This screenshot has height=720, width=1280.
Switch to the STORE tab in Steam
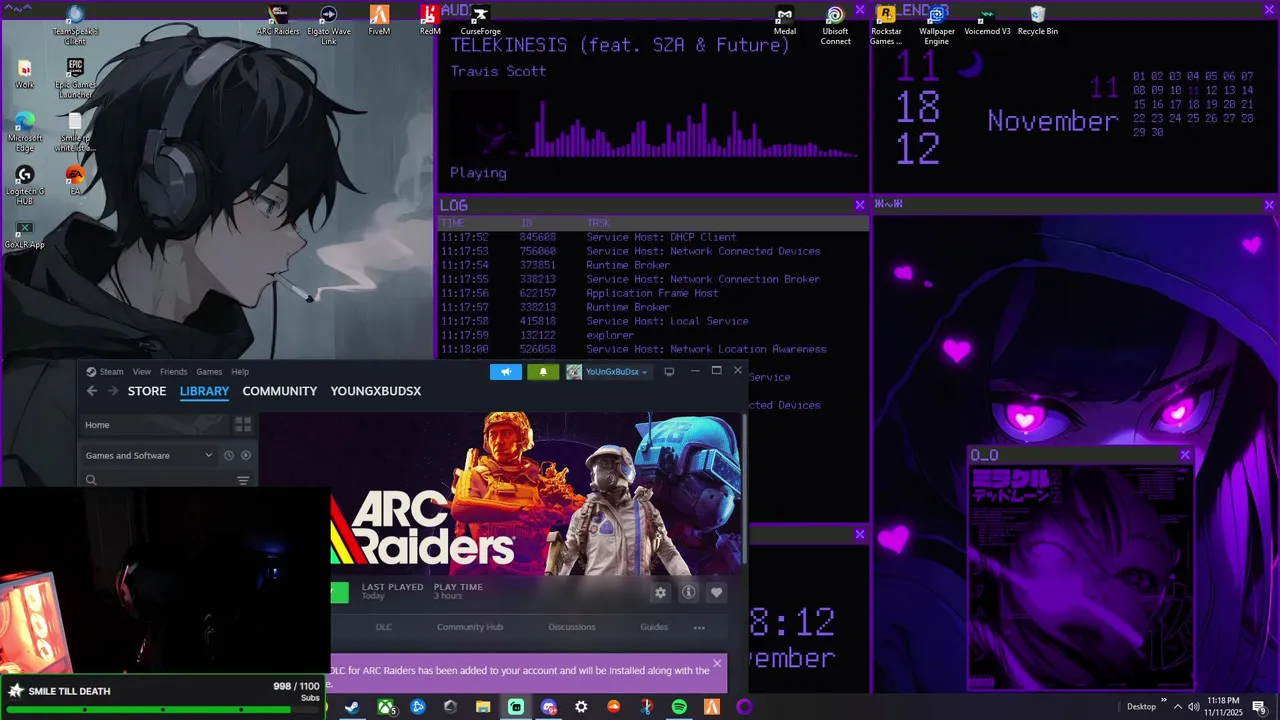(147, 391)
